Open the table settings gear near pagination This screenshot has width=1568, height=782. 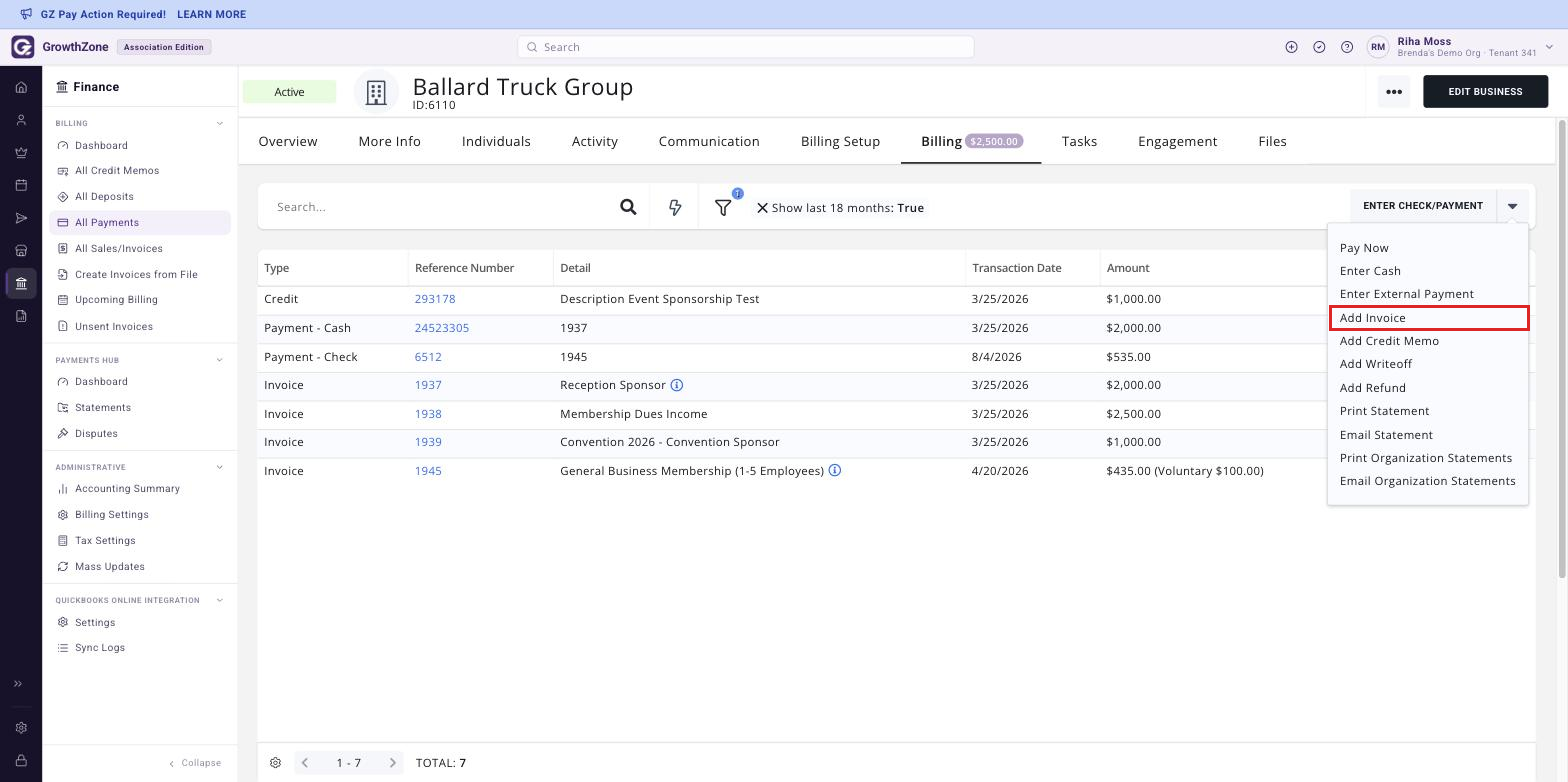pos(275,763)
